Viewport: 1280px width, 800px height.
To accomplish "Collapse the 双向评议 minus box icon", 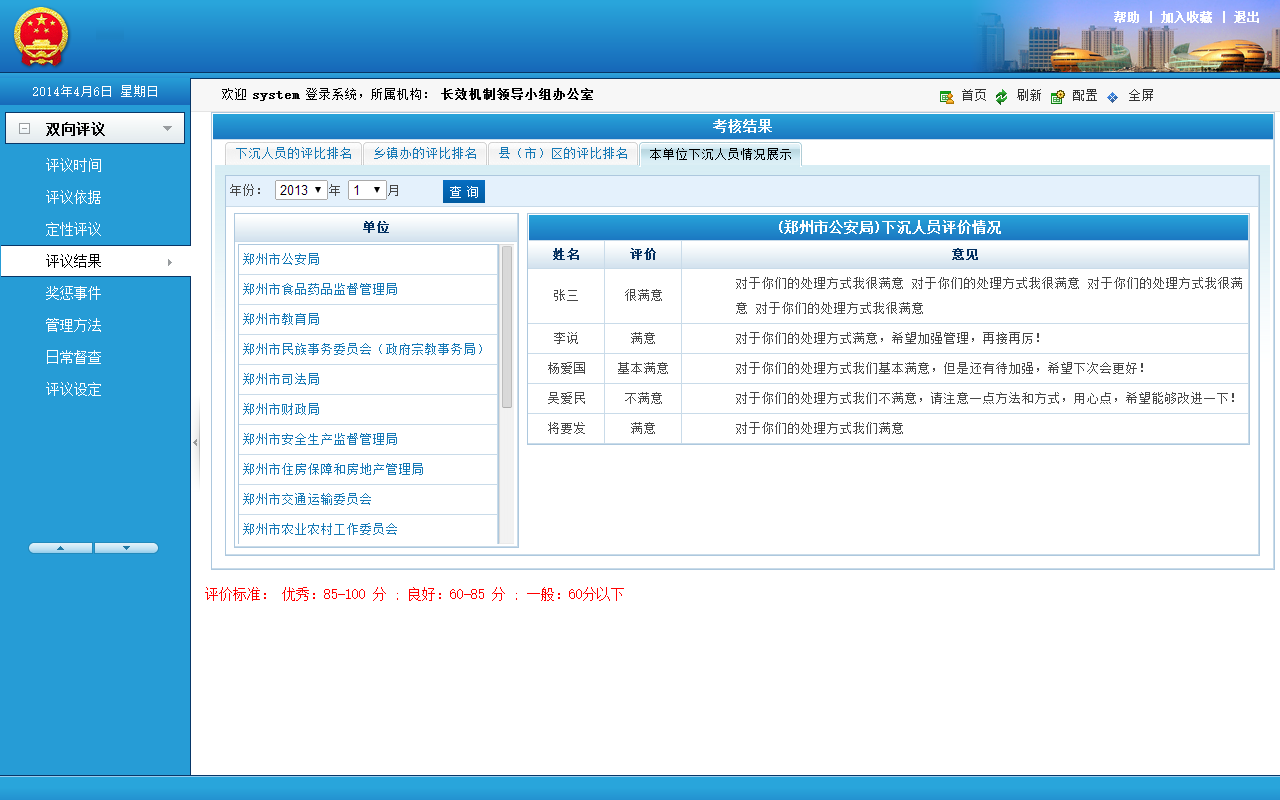I will point(25,129).
